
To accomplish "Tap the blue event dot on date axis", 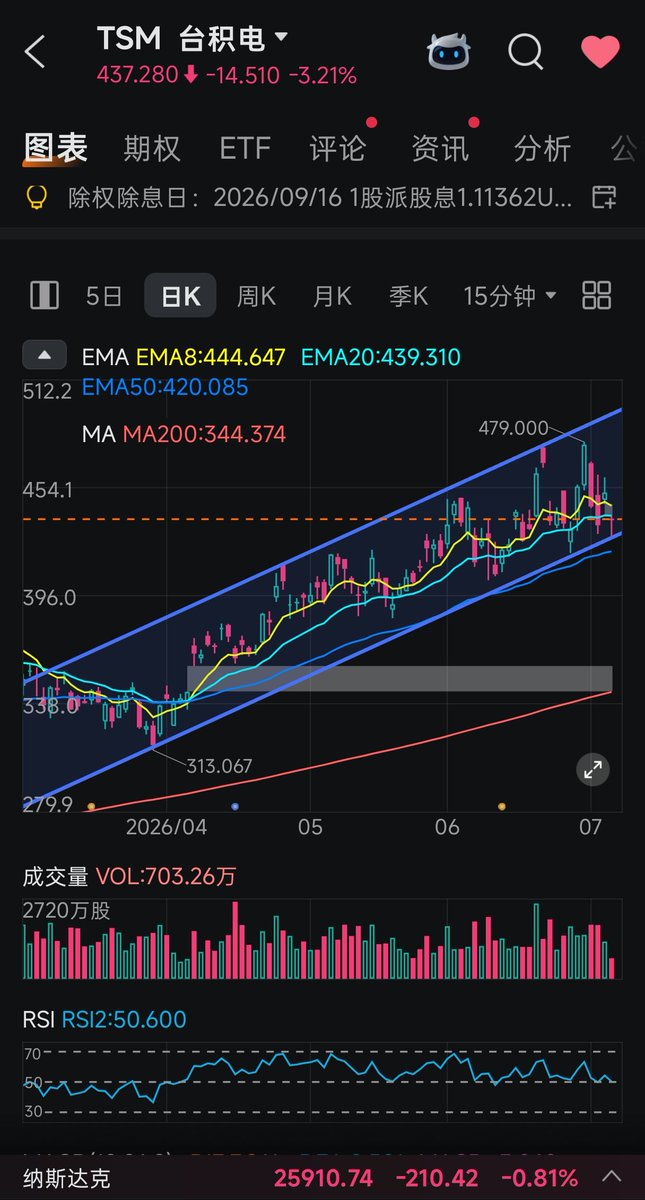I will 235,806.
